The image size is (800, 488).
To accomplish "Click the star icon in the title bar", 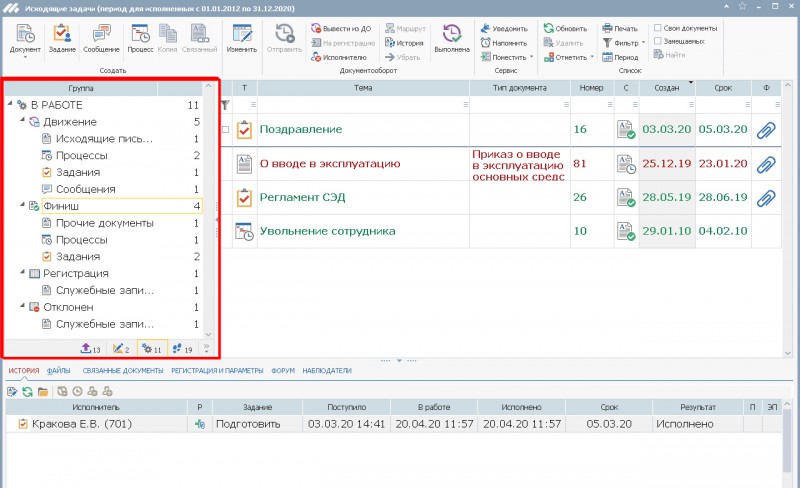I will 742,6.
